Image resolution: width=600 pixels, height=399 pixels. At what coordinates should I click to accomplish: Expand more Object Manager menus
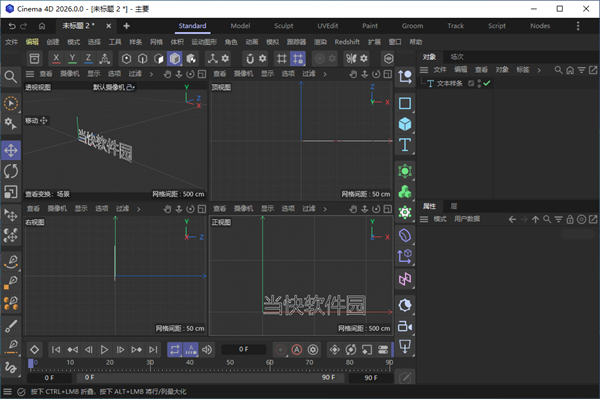pyautogui.click(x=539, y=70)
